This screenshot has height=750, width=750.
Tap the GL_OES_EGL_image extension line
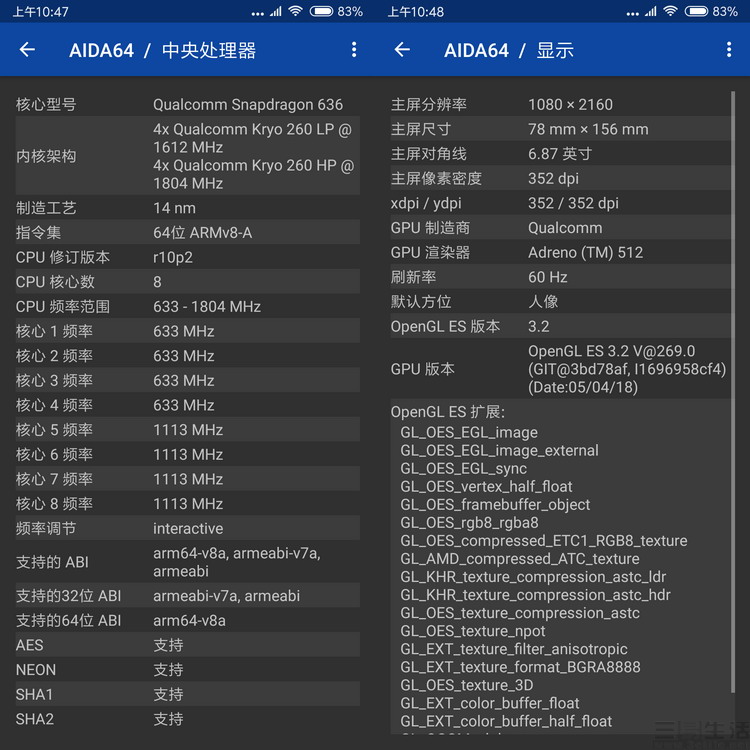coord(469,432)
